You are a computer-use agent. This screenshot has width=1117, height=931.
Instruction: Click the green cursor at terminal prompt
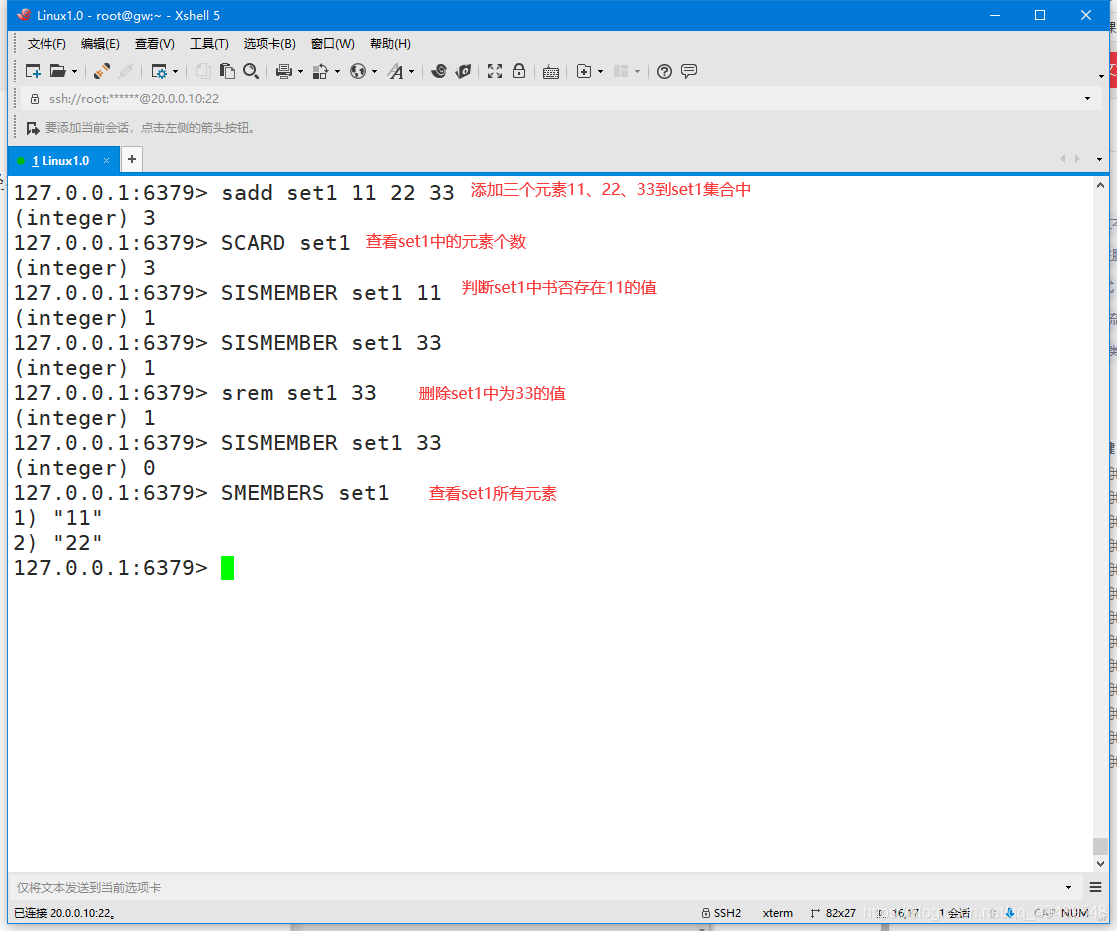click(x=227, y=568)
